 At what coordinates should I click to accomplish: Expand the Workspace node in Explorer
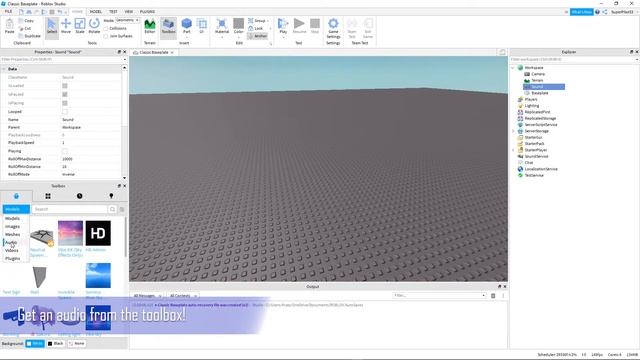(x=513, y=68)
